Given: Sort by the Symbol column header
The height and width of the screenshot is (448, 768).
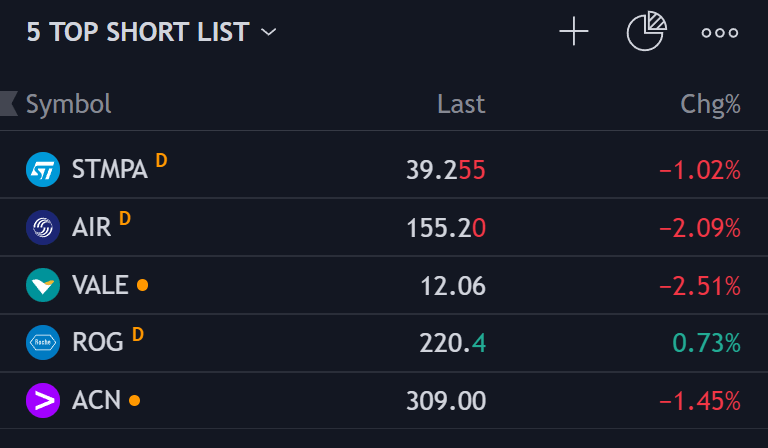Looking at the screenshot, I should point(69,104).
